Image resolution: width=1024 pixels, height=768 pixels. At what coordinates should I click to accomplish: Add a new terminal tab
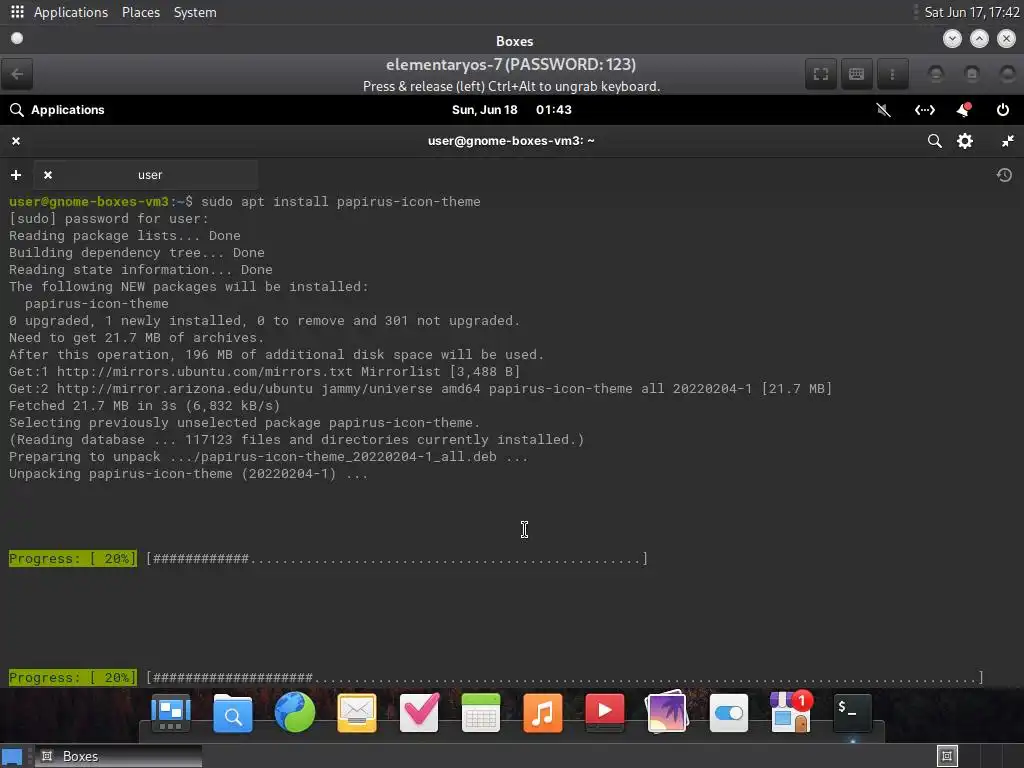click(x=16, y=175)
